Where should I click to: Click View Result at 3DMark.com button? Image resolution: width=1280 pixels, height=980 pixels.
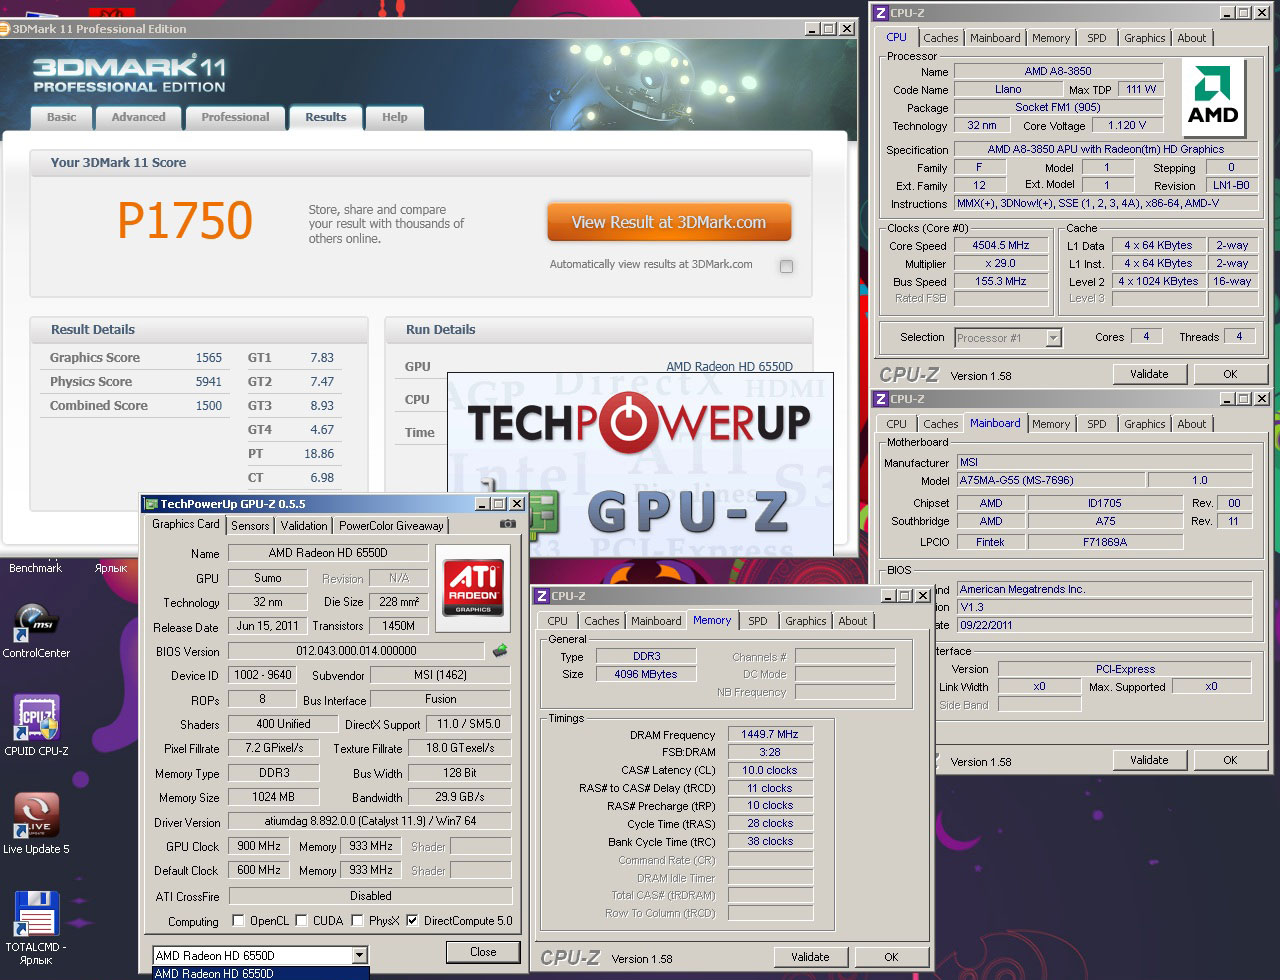click(x=669, y=222)
